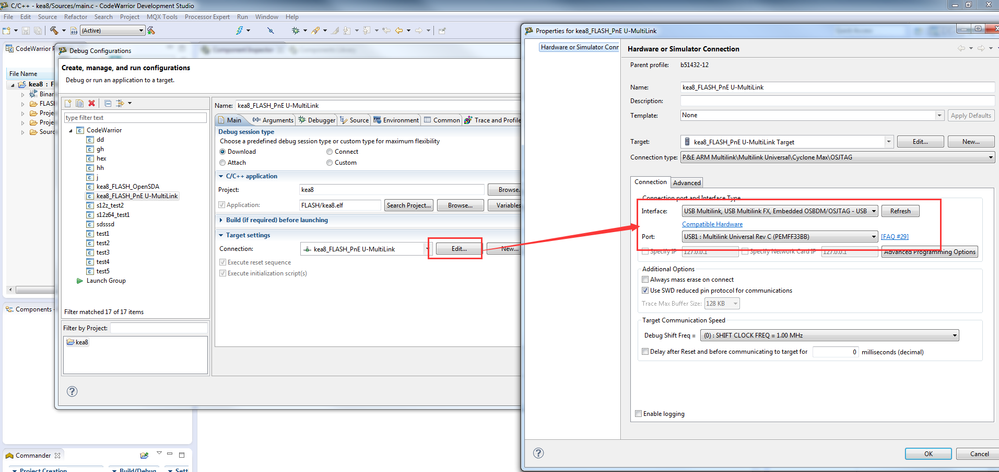This screenshot has width=999, height=472.
Task: Open filter configurations icon menu
Action: tap(122, 103)
